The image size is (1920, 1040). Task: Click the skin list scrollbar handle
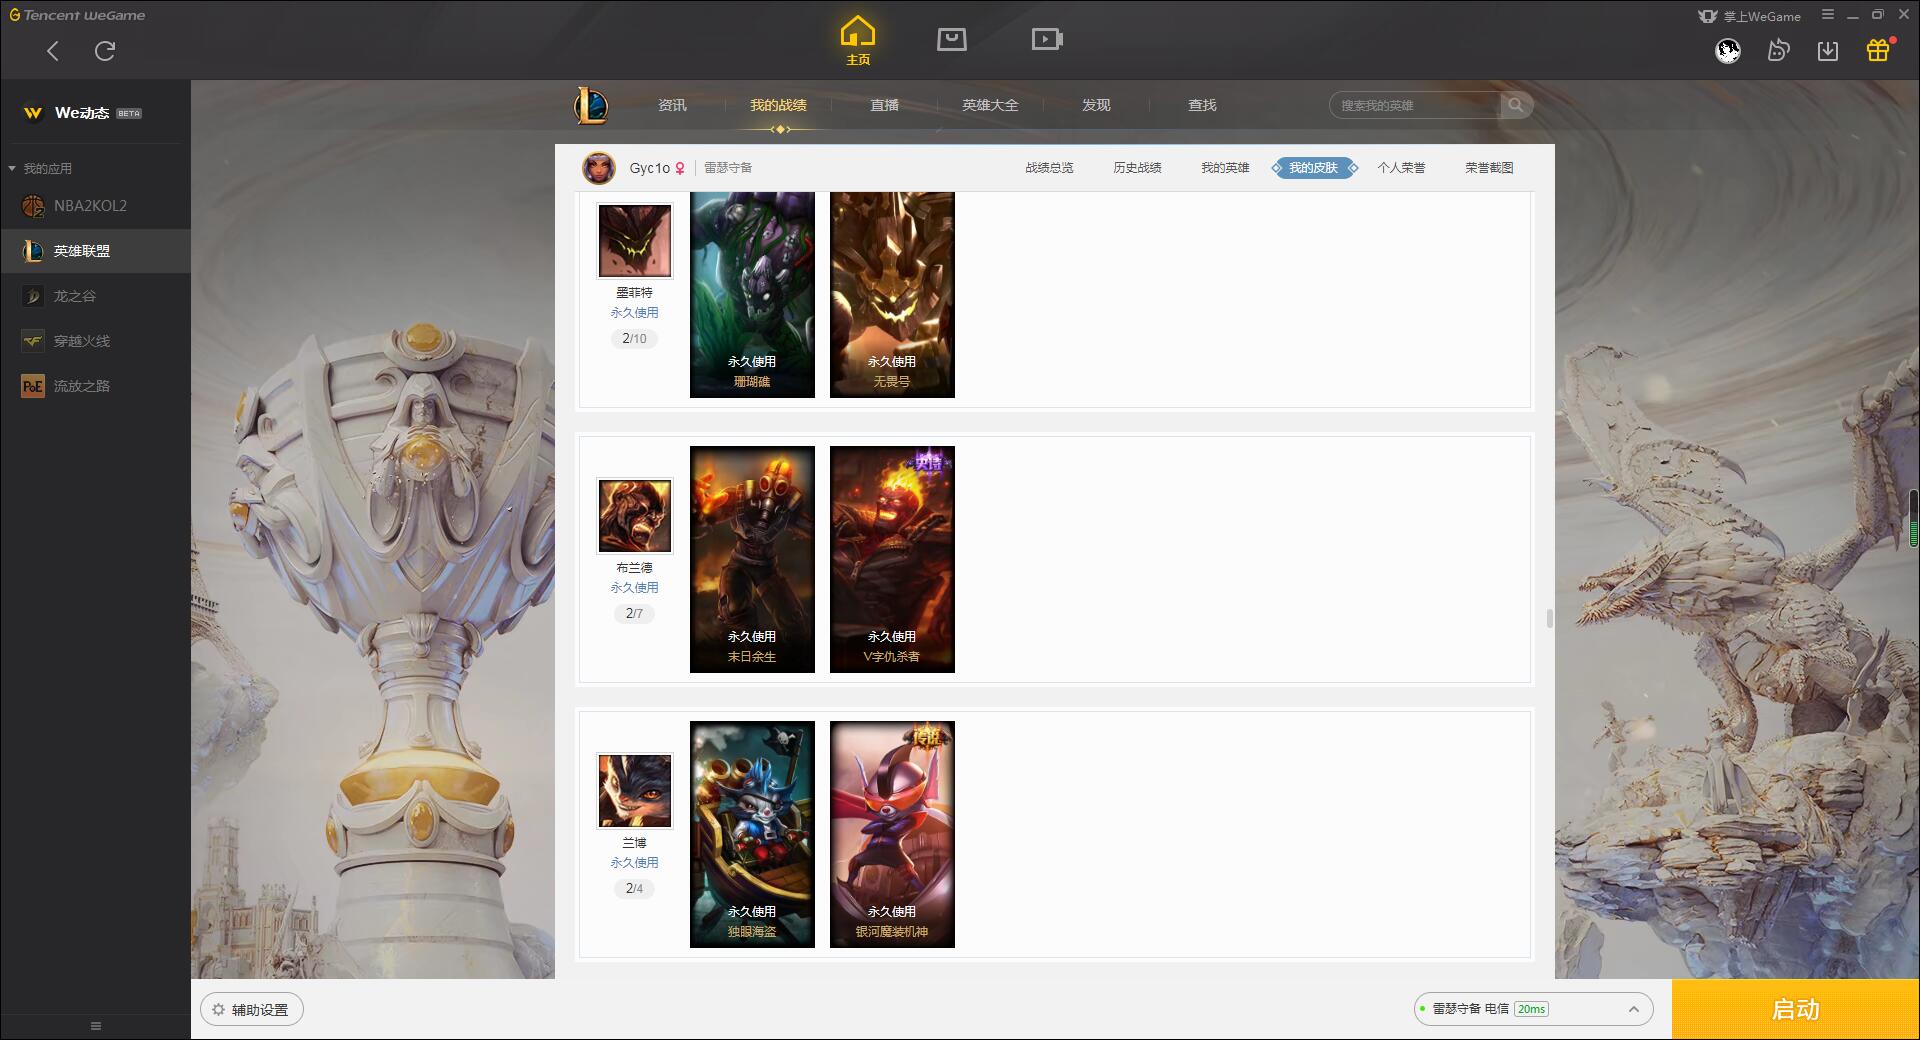[x=1549, y=618]
